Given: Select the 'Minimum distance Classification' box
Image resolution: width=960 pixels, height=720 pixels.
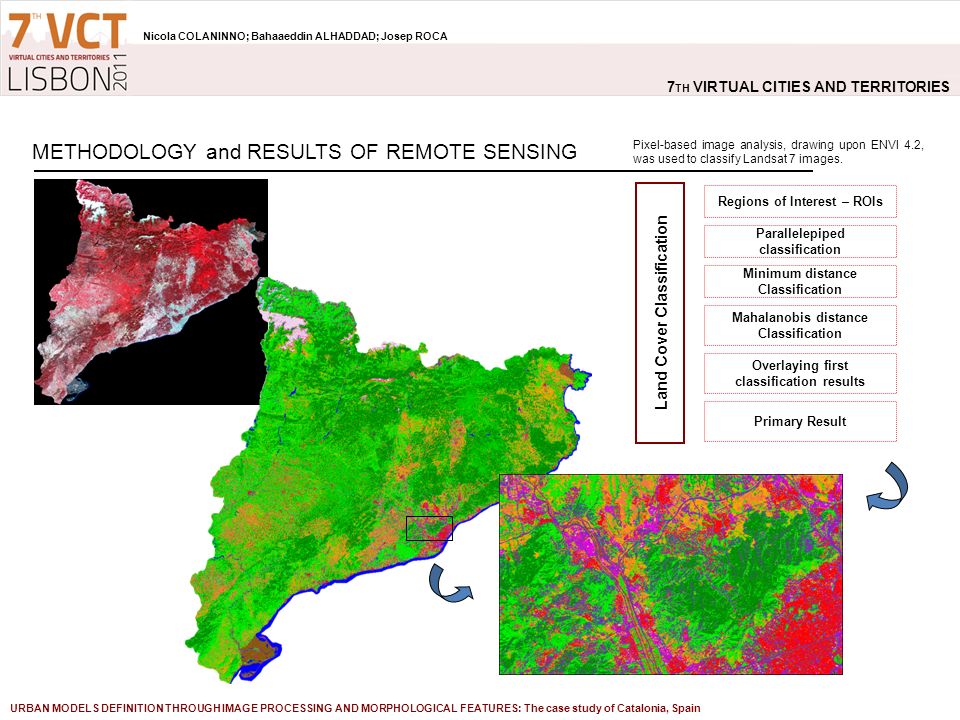Looking at the screenshot, I should click(x=800, y=282).
